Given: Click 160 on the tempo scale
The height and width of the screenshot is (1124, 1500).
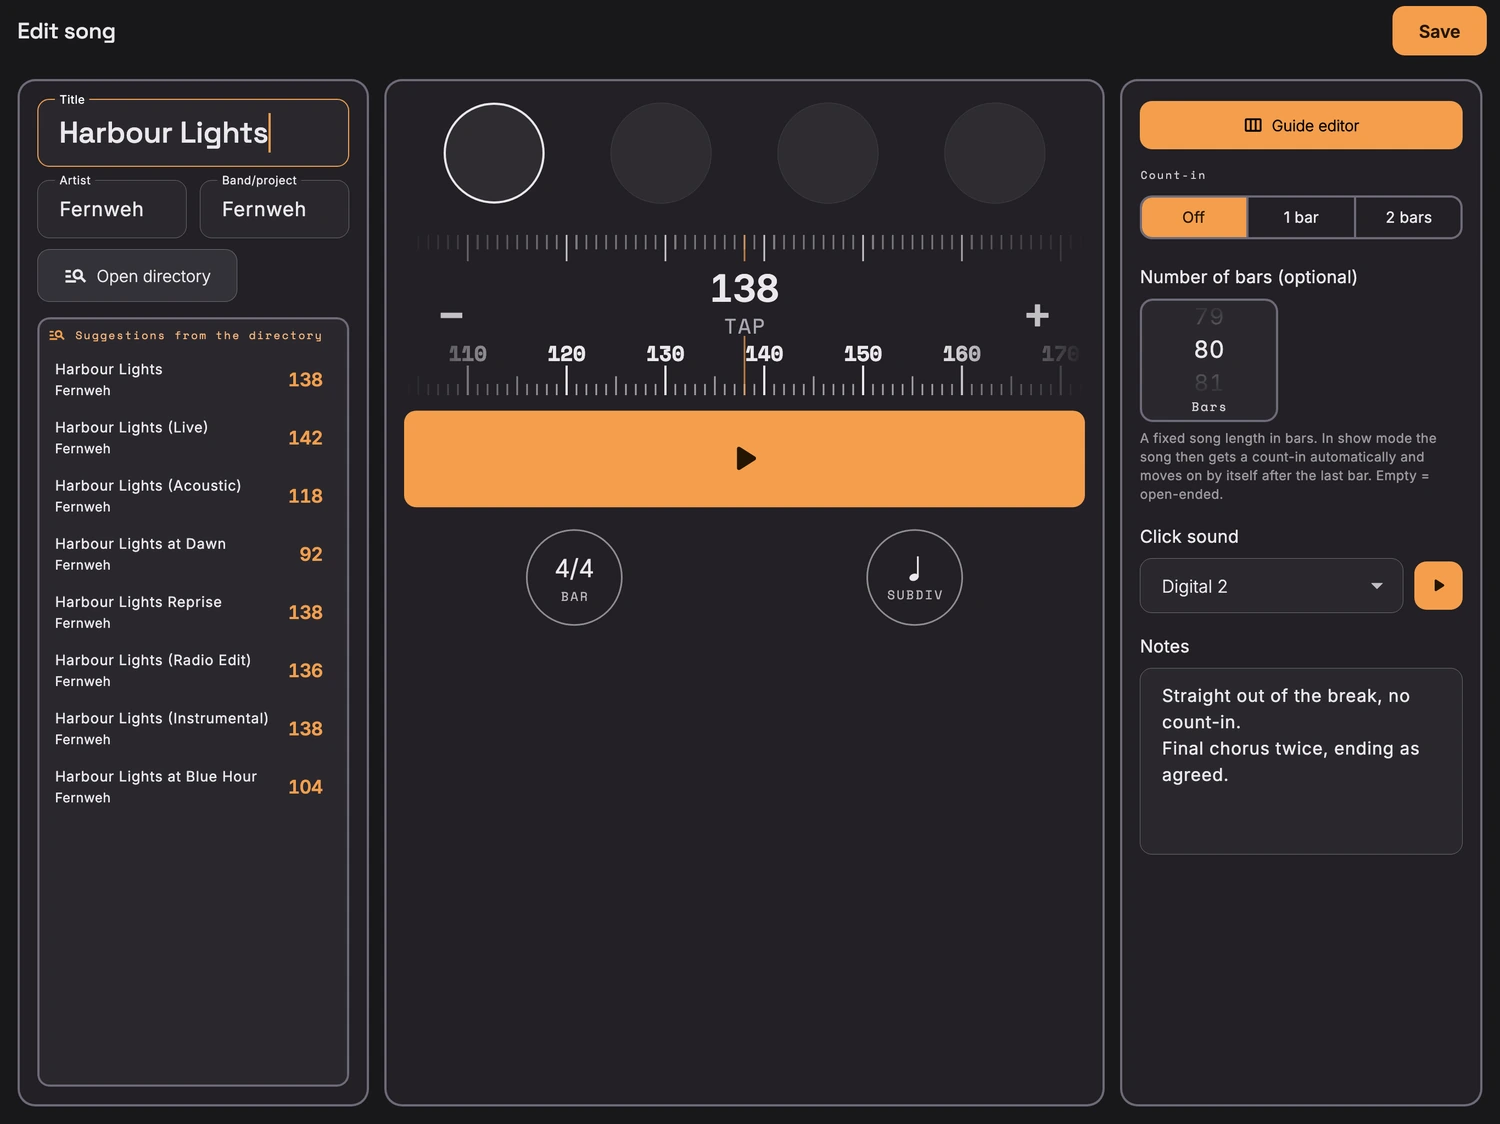Looking at the screenshot, I should tap(961, 354).
